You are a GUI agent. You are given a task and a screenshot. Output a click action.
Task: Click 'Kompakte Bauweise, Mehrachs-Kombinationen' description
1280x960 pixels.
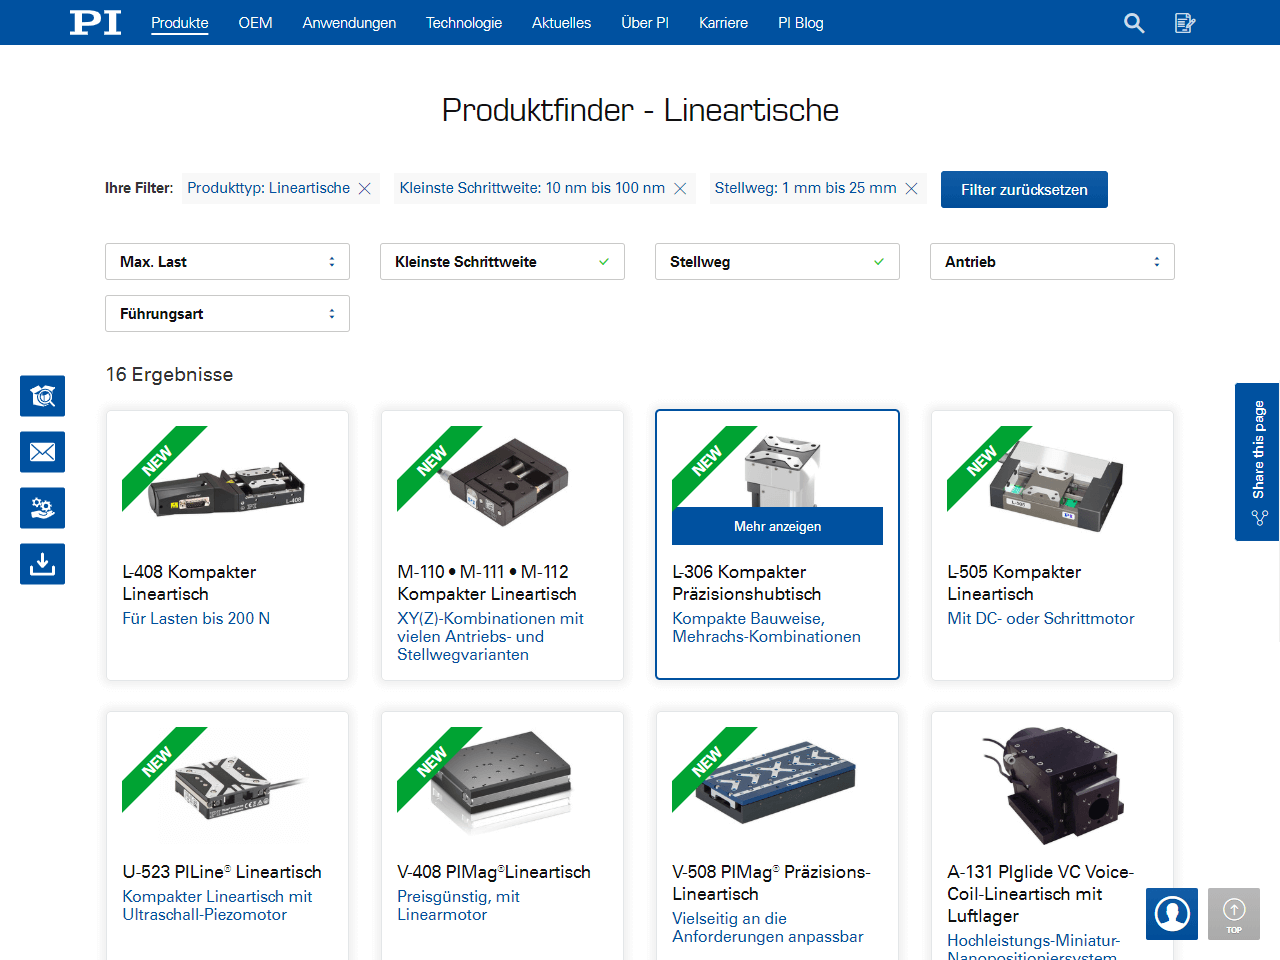[x=766, y=628]
